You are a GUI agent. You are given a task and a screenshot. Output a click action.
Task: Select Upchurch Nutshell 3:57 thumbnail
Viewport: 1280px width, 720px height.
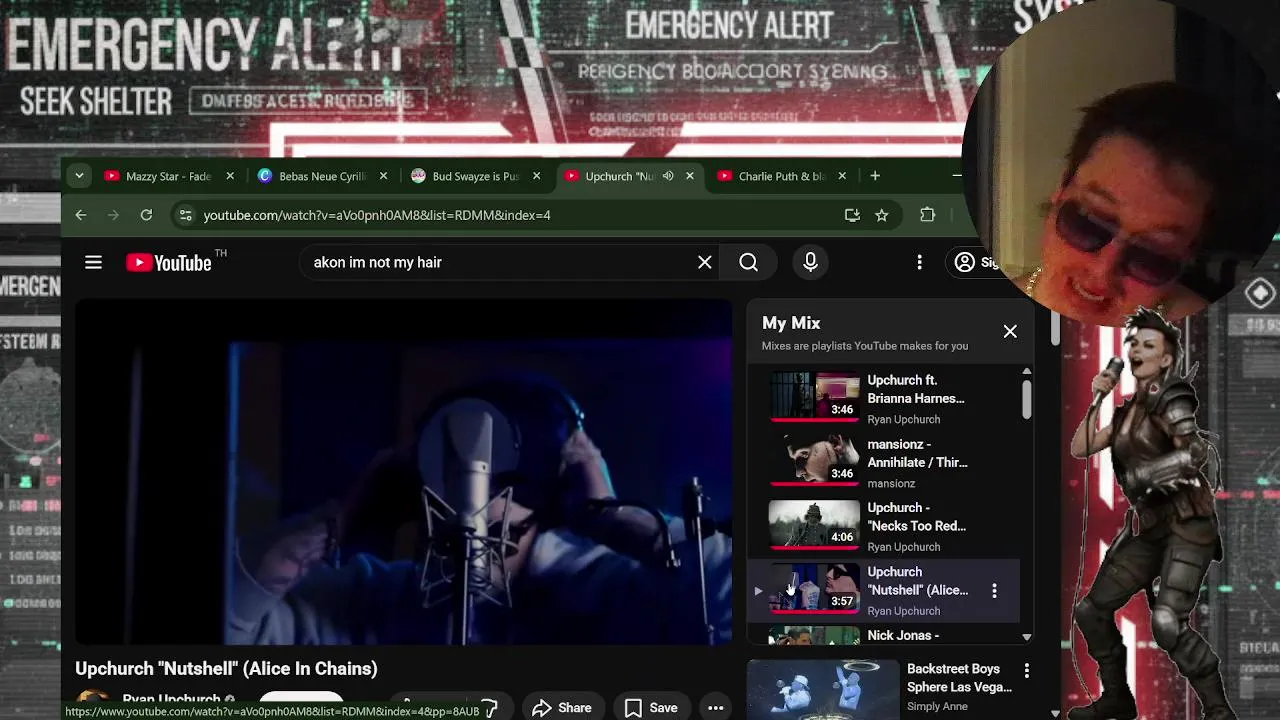[x=814, y=590]
